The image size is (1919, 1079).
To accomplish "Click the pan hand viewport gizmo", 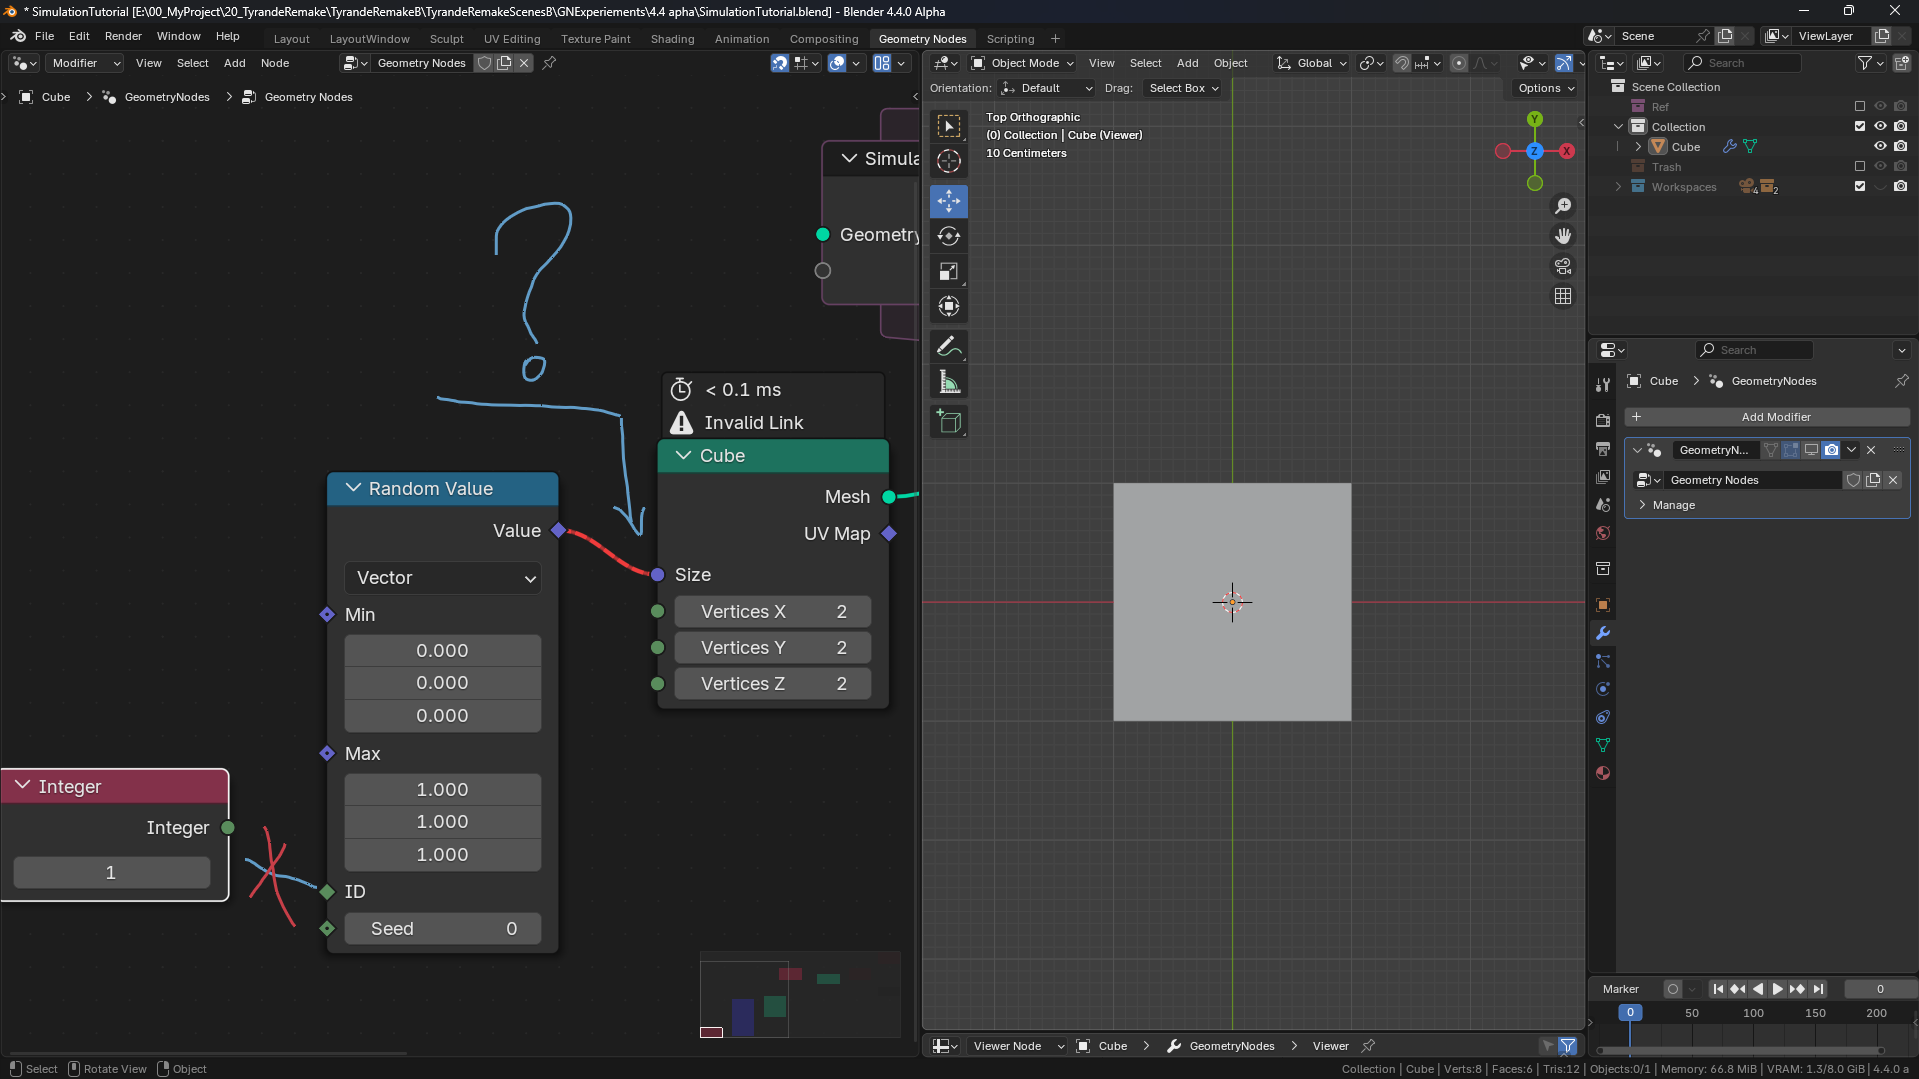I will [x=1562, y=236].
